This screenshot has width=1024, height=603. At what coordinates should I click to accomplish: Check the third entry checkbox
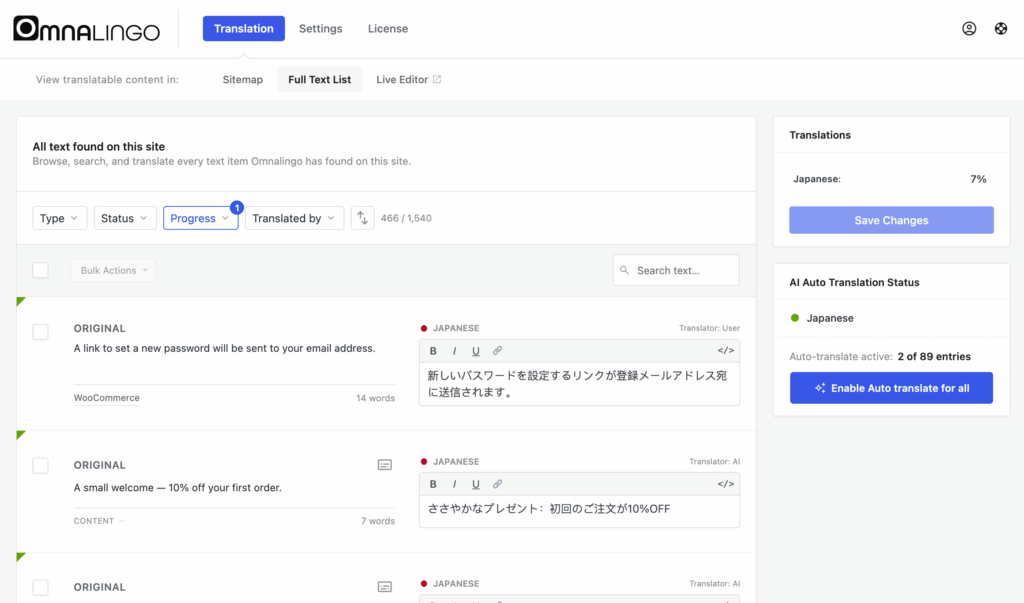point(40,587)
